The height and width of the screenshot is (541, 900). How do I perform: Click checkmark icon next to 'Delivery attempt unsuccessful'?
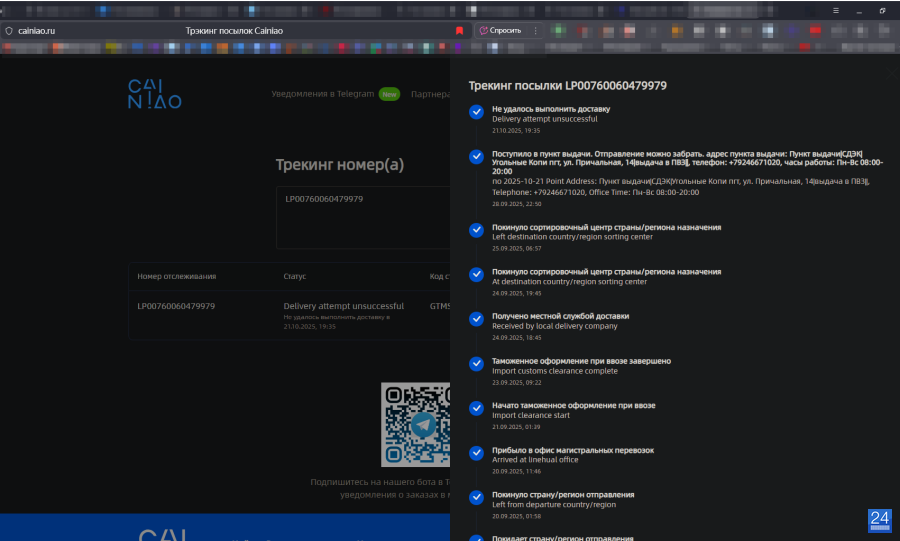[476, 112]
